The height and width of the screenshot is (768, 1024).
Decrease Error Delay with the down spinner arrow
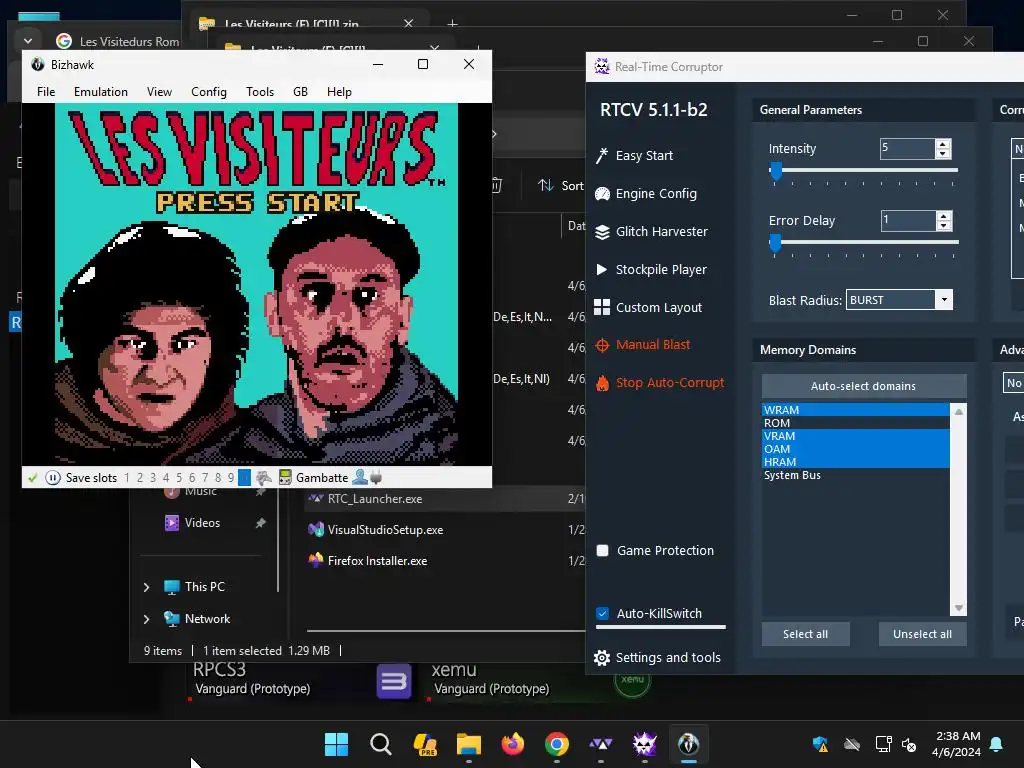[x=944, y=226]
